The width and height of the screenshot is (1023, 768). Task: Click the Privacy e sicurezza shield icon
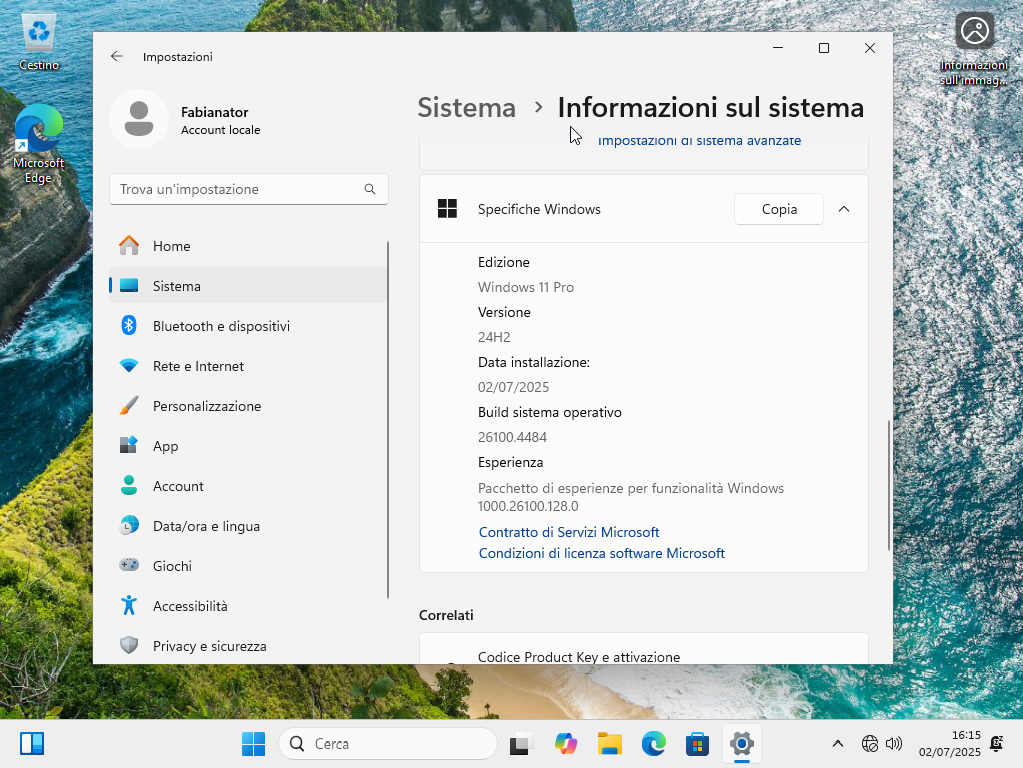pyautogui.click(x=129, y=645)
